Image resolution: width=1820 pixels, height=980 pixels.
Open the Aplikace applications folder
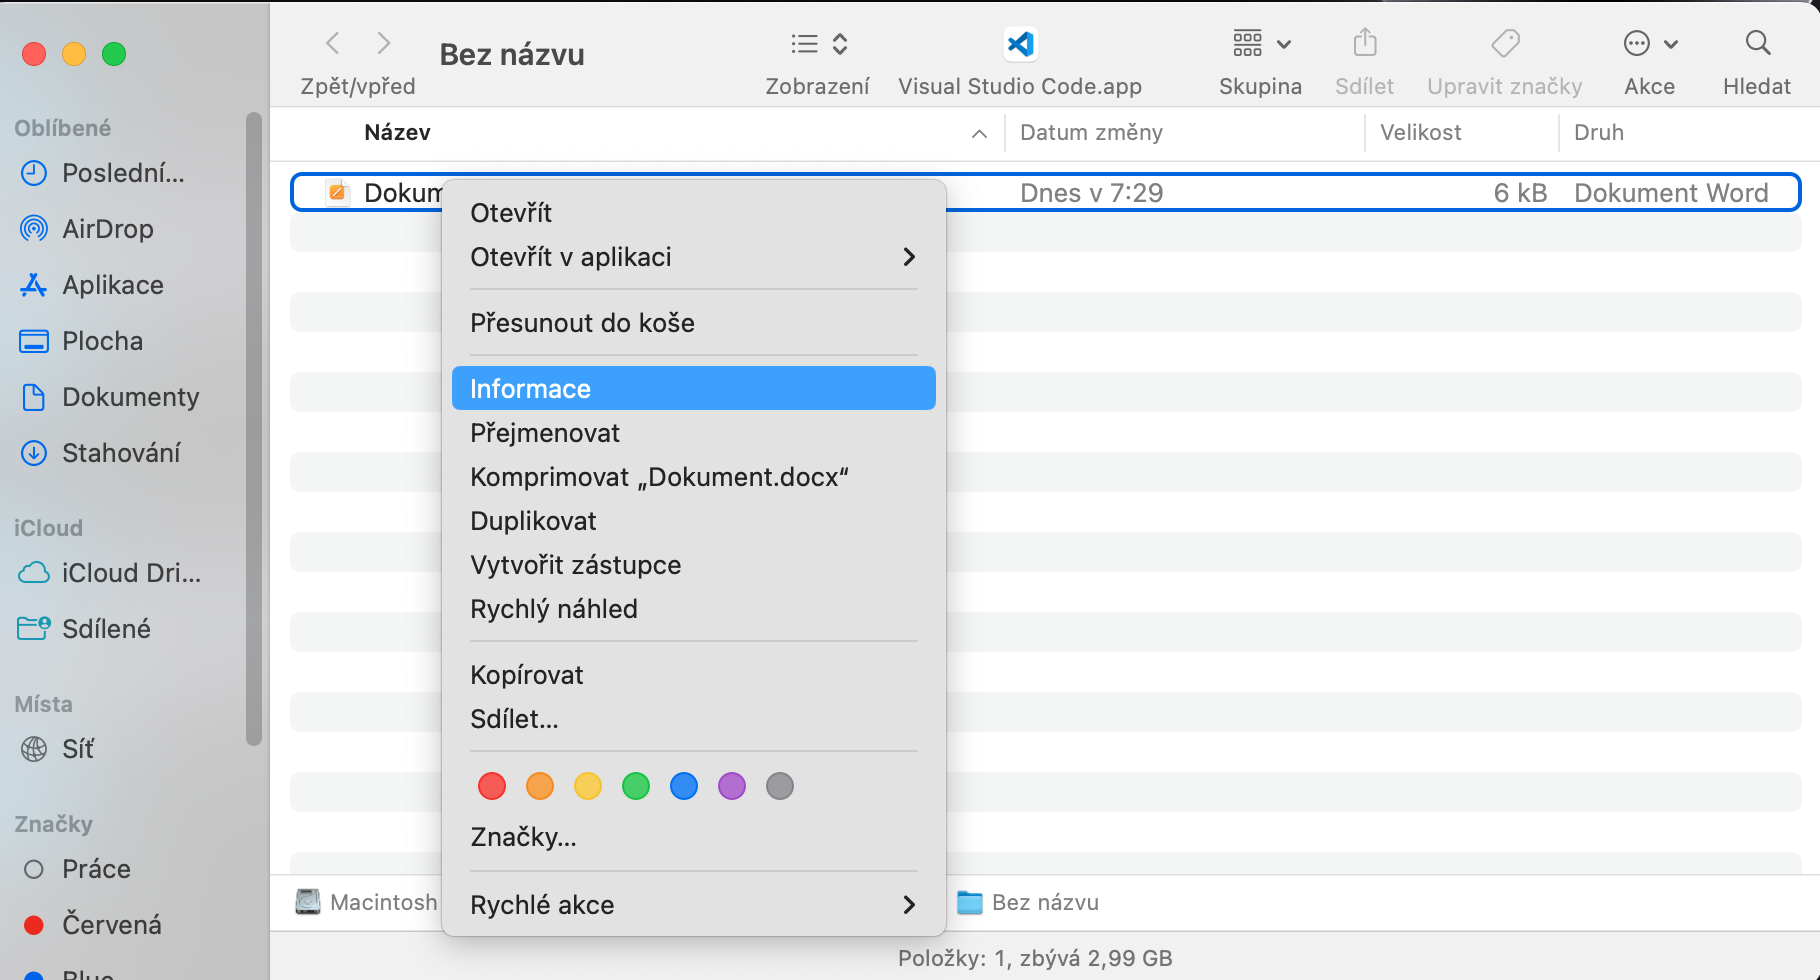tap(112, 285)
